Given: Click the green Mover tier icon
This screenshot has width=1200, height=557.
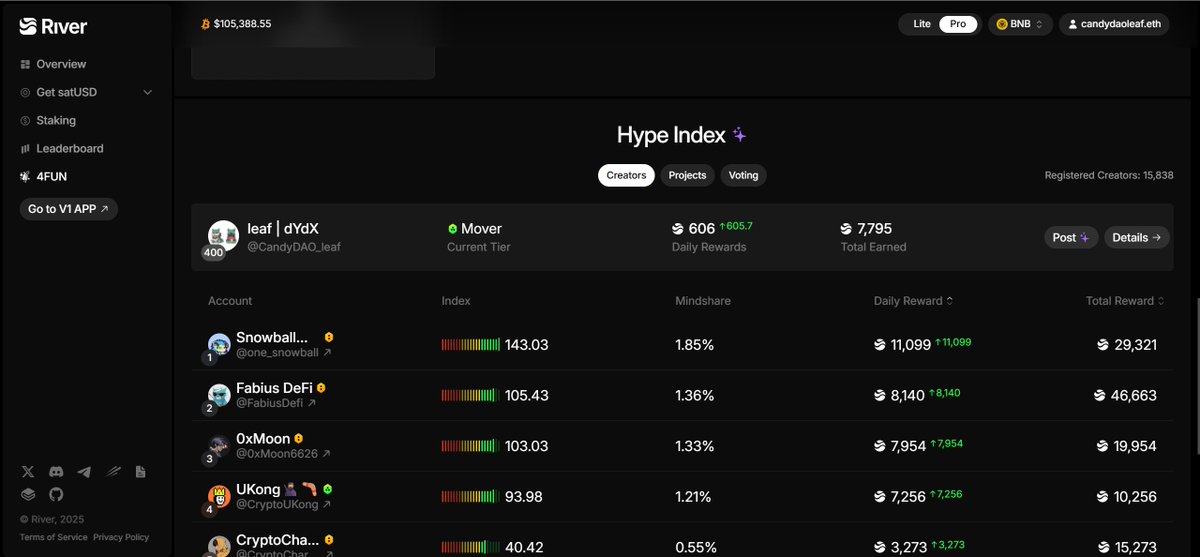Looking at the screenshot, I should point(452,229).
